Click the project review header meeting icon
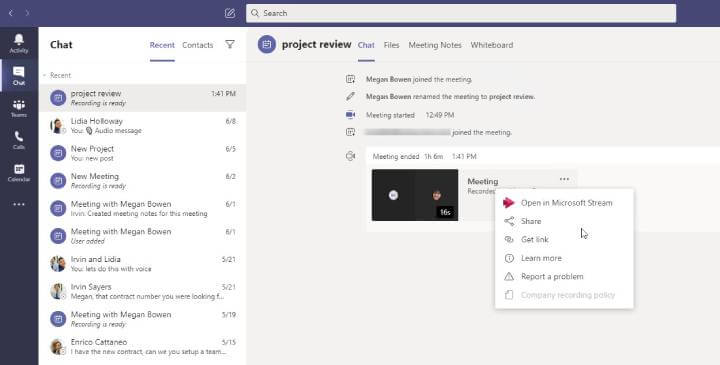720x365 pixels. (x=267, y=45)
